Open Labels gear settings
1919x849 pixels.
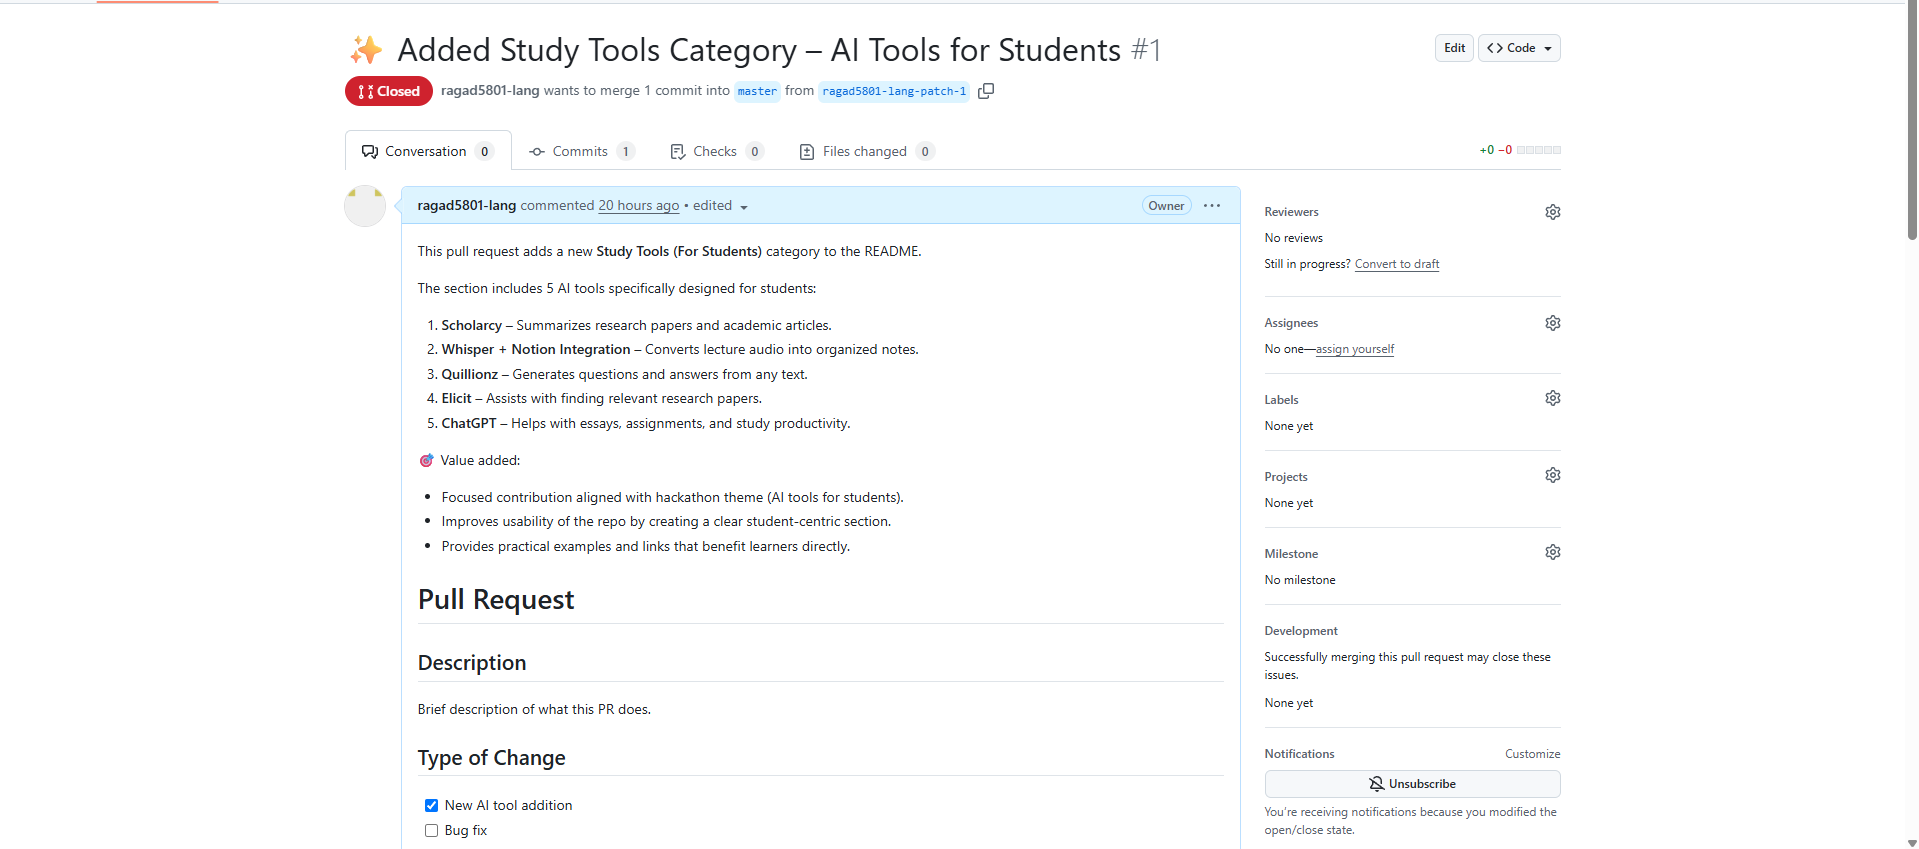click(x=1552, y=398)
